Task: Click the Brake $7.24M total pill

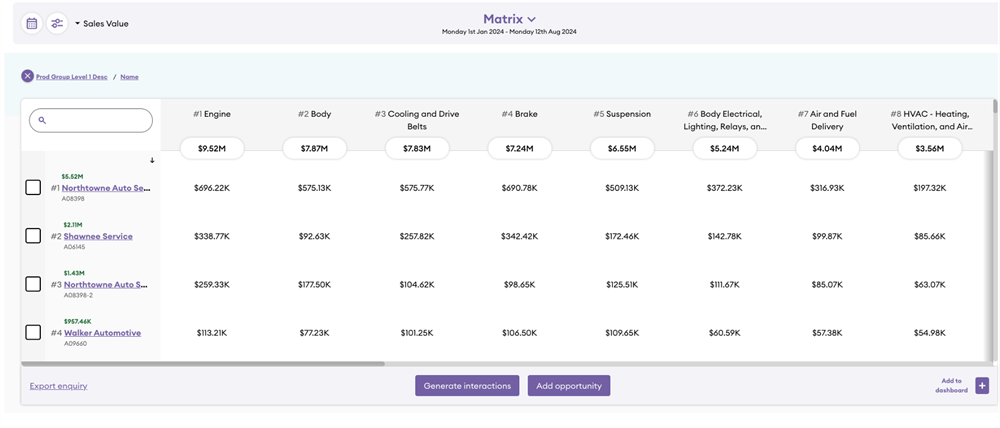Action: [519, 148]
